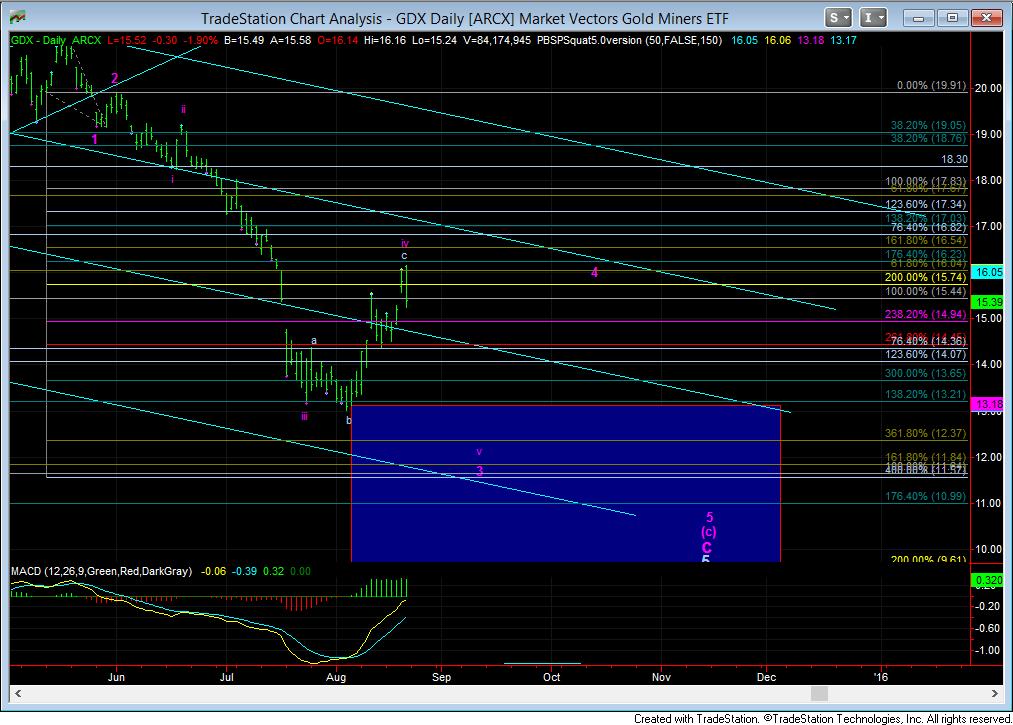Select the wave label "v" inside the blue box

point(479,452)
